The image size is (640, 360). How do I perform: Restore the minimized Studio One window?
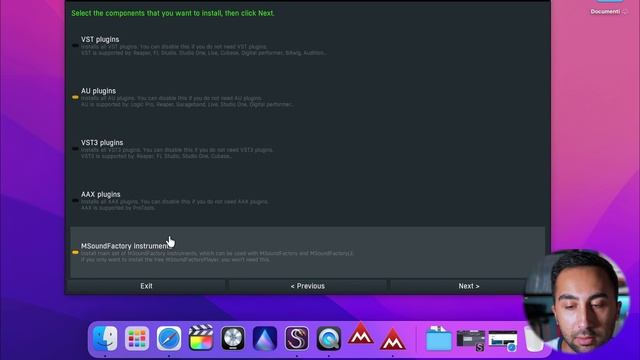tap(471, 340)
